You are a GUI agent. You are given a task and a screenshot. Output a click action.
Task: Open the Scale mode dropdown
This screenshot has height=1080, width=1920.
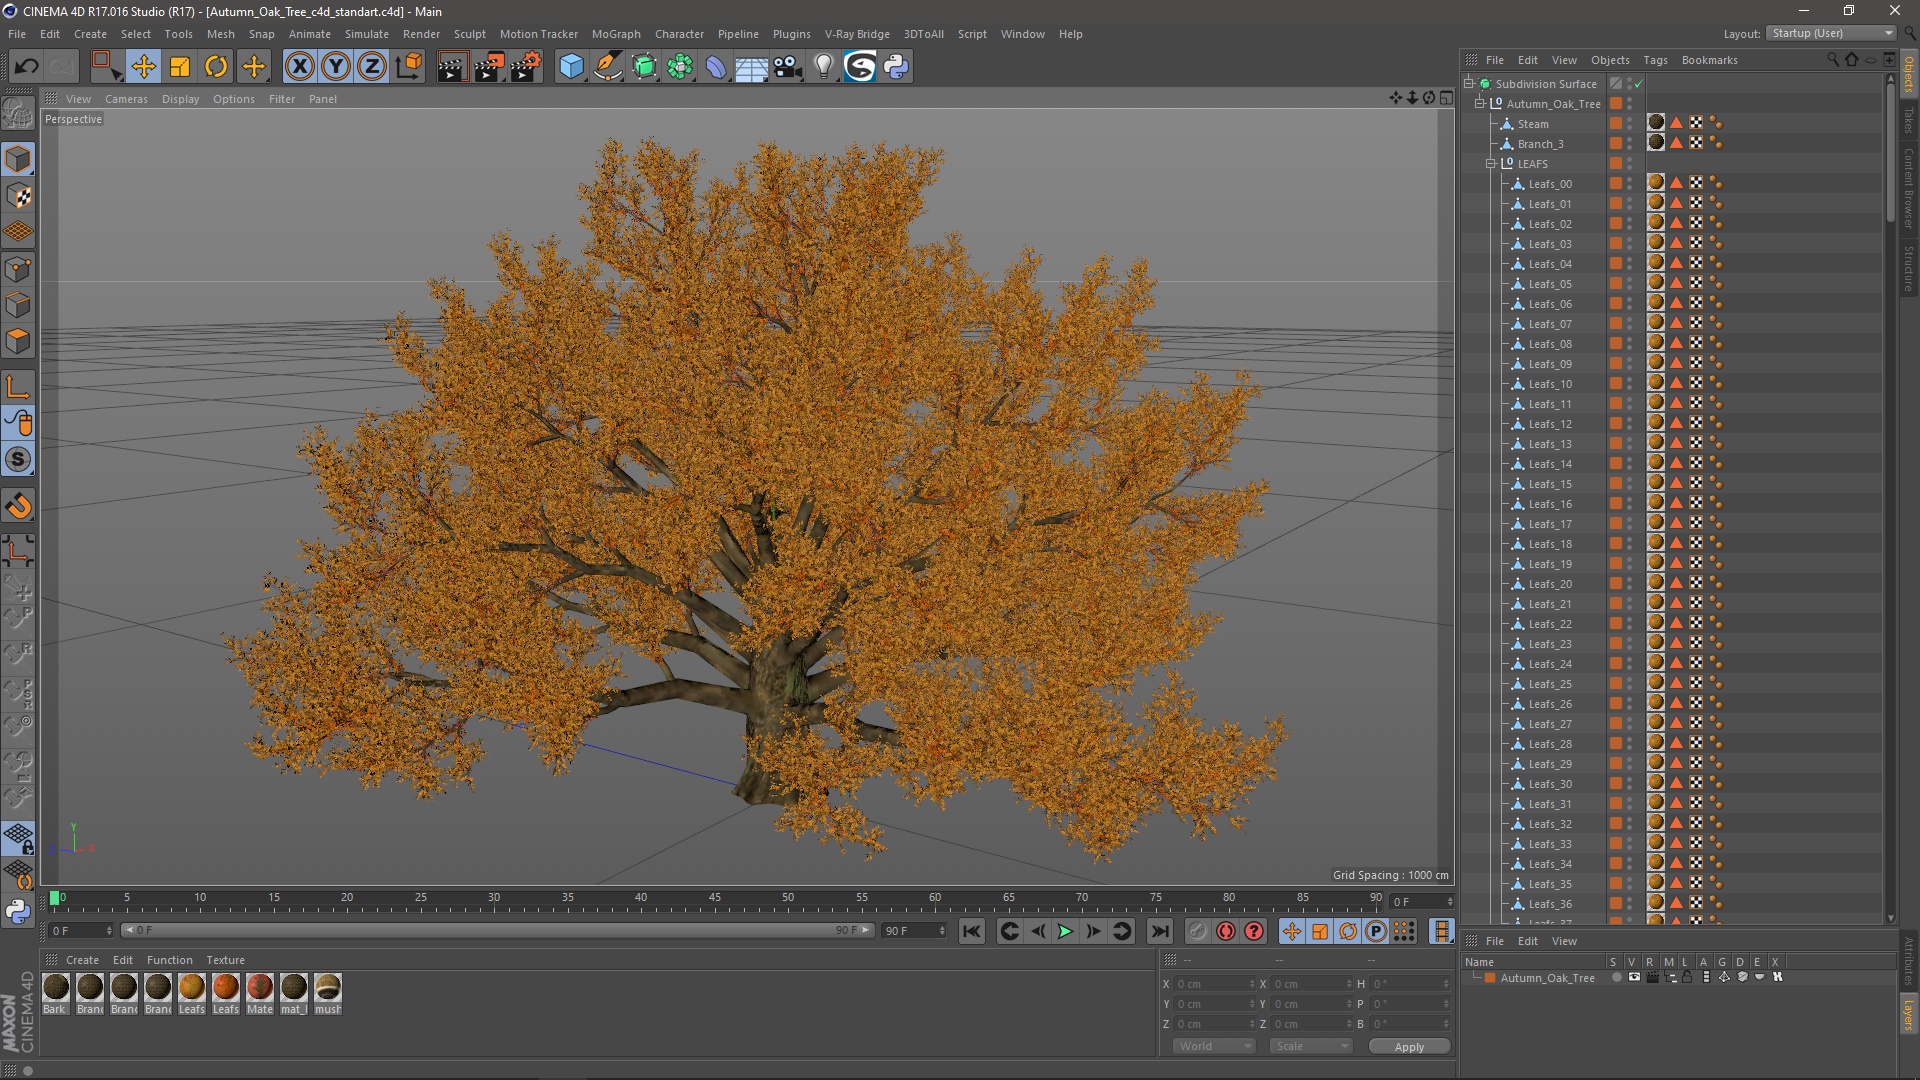point(1311,1046)
